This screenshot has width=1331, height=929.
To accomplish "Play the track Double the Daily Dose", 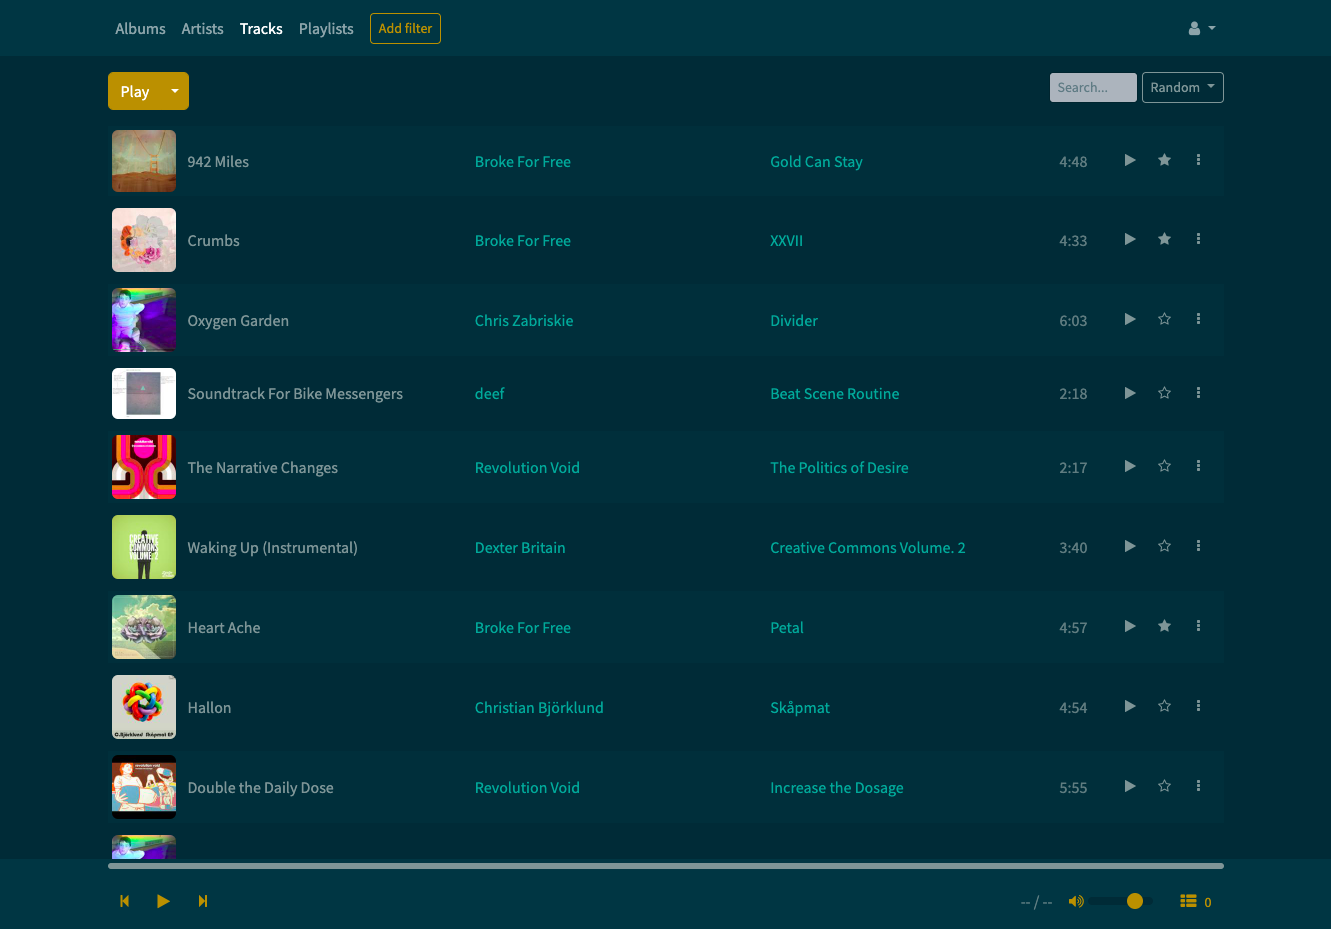I will point(1130,786).
